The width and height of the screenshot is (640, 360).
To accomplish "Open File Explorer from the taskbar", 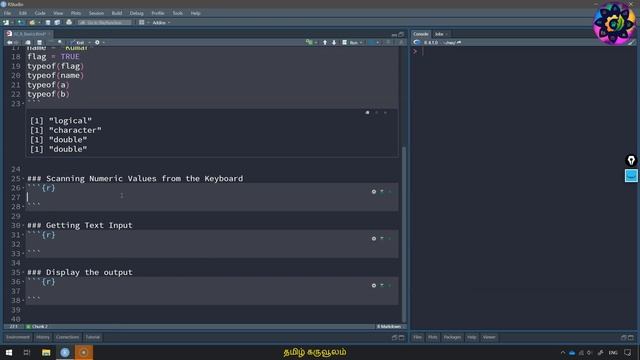I will click(x=46, y=352).
